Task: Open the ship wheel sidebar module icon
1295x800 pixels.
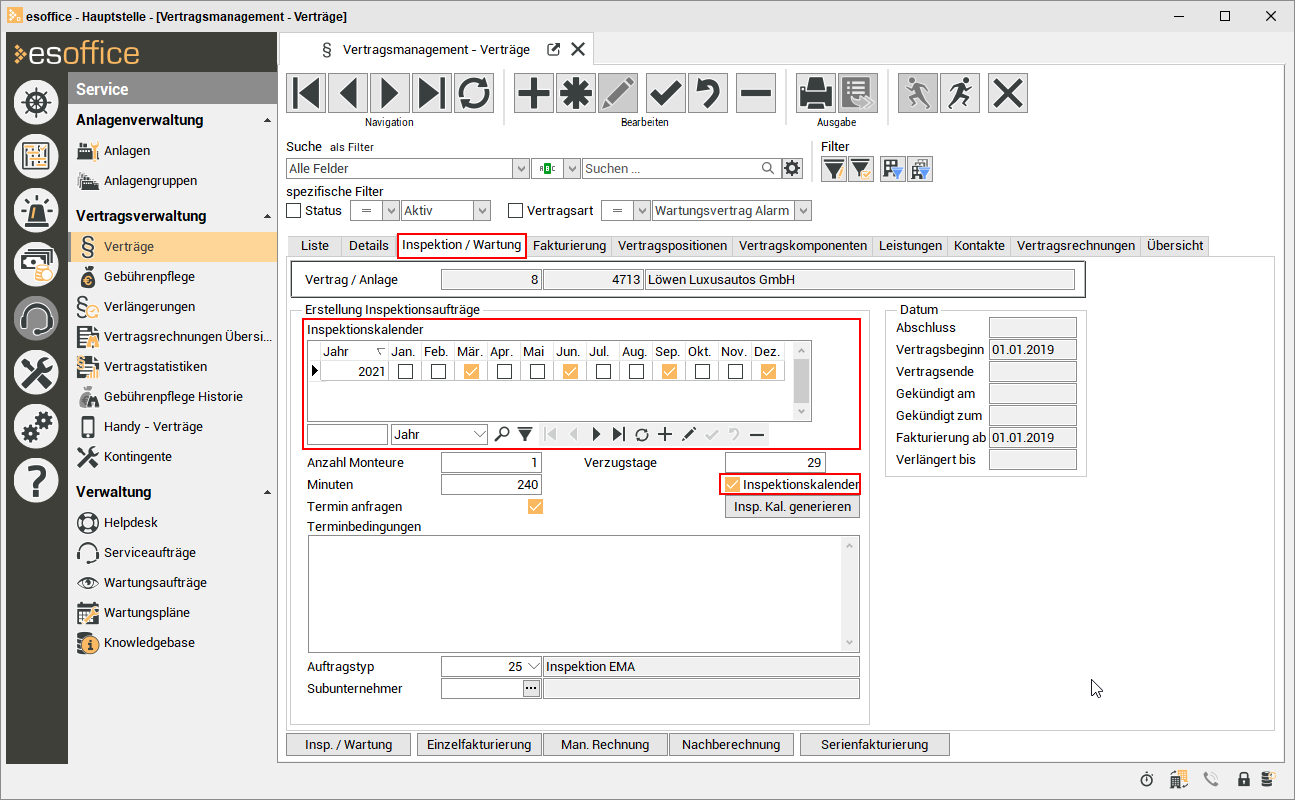Action: [36, 101]
